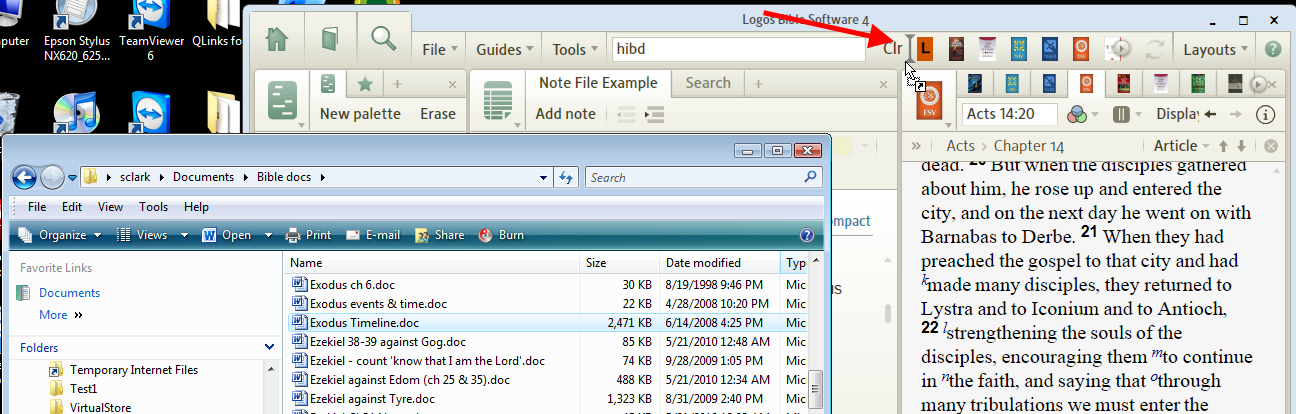Click the Documents favorite link
The image size is (1296, 414).
(69, 293)
